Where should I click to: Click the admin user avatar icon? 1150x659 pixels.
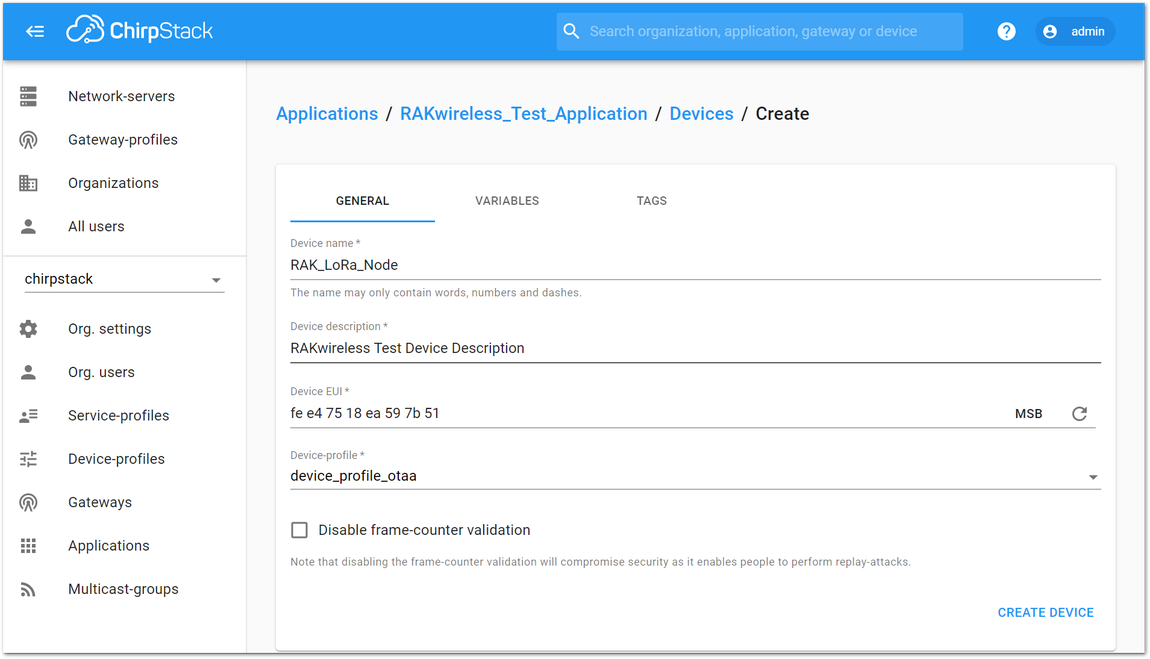pos(1050,32)
